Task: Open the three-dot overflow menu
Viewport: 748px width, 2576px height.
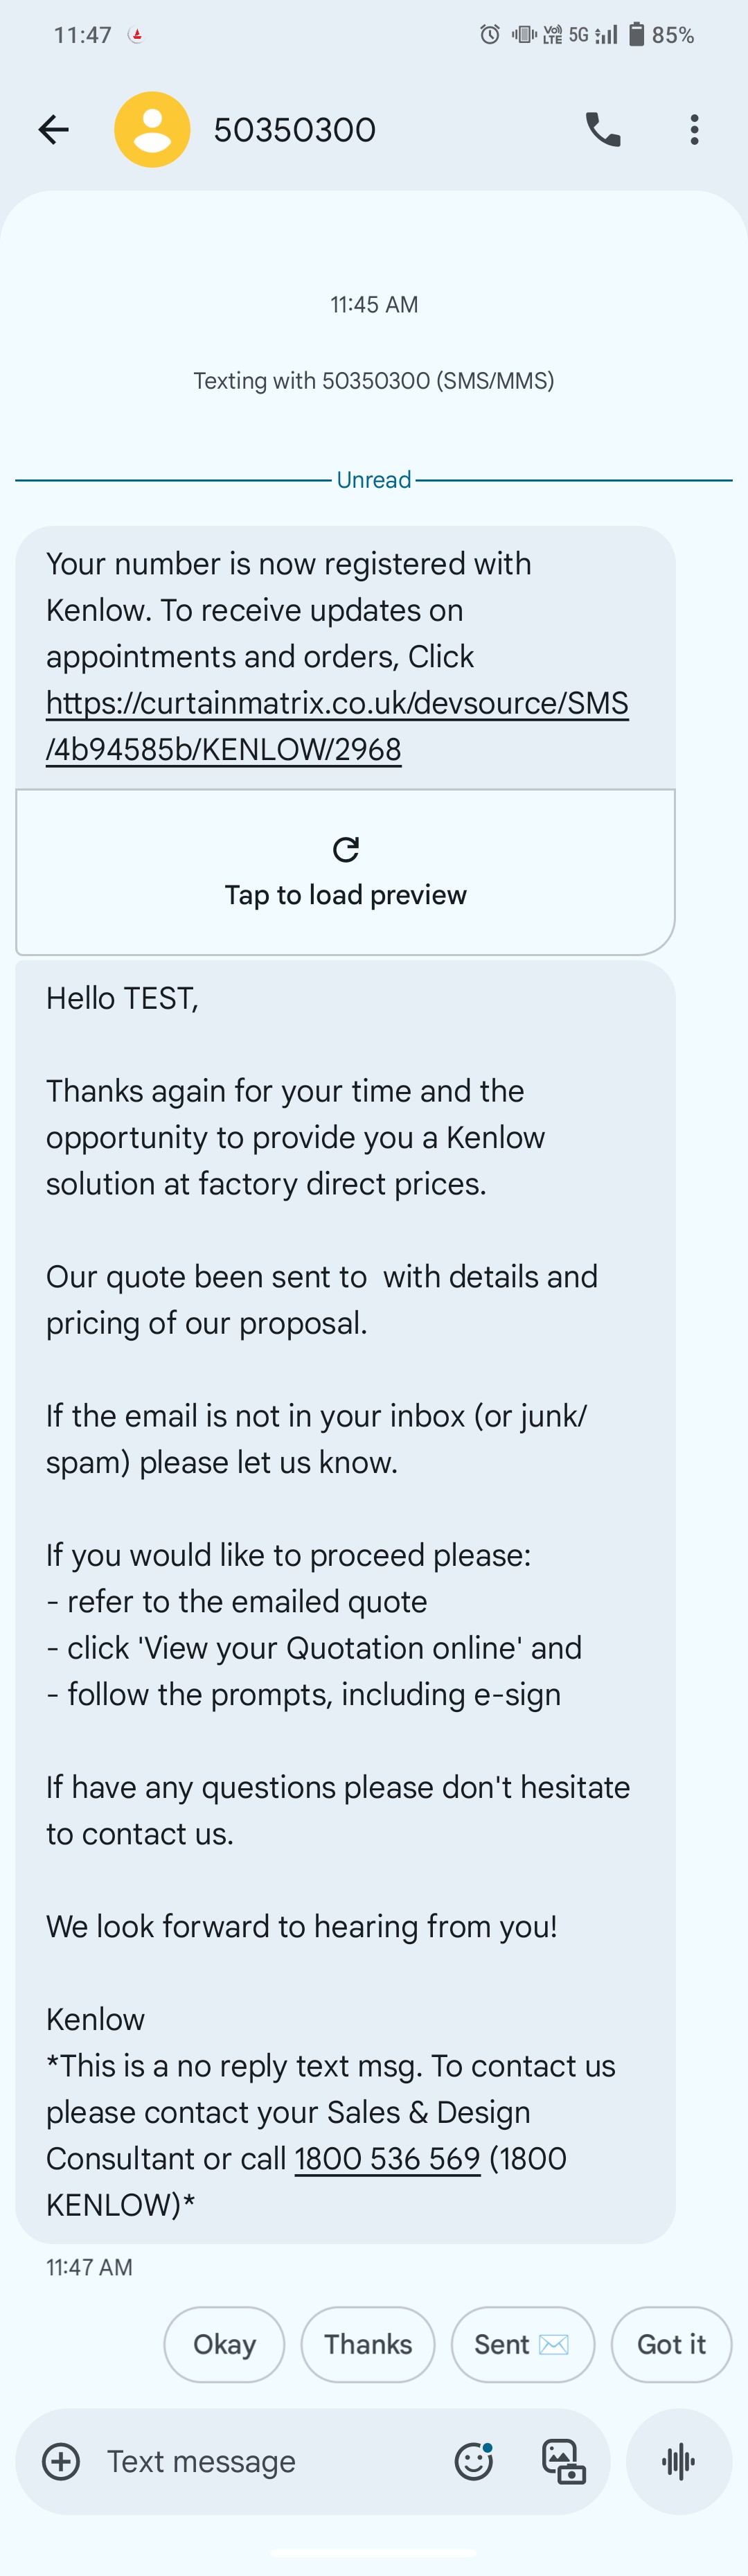Action: tap(694, 129)
